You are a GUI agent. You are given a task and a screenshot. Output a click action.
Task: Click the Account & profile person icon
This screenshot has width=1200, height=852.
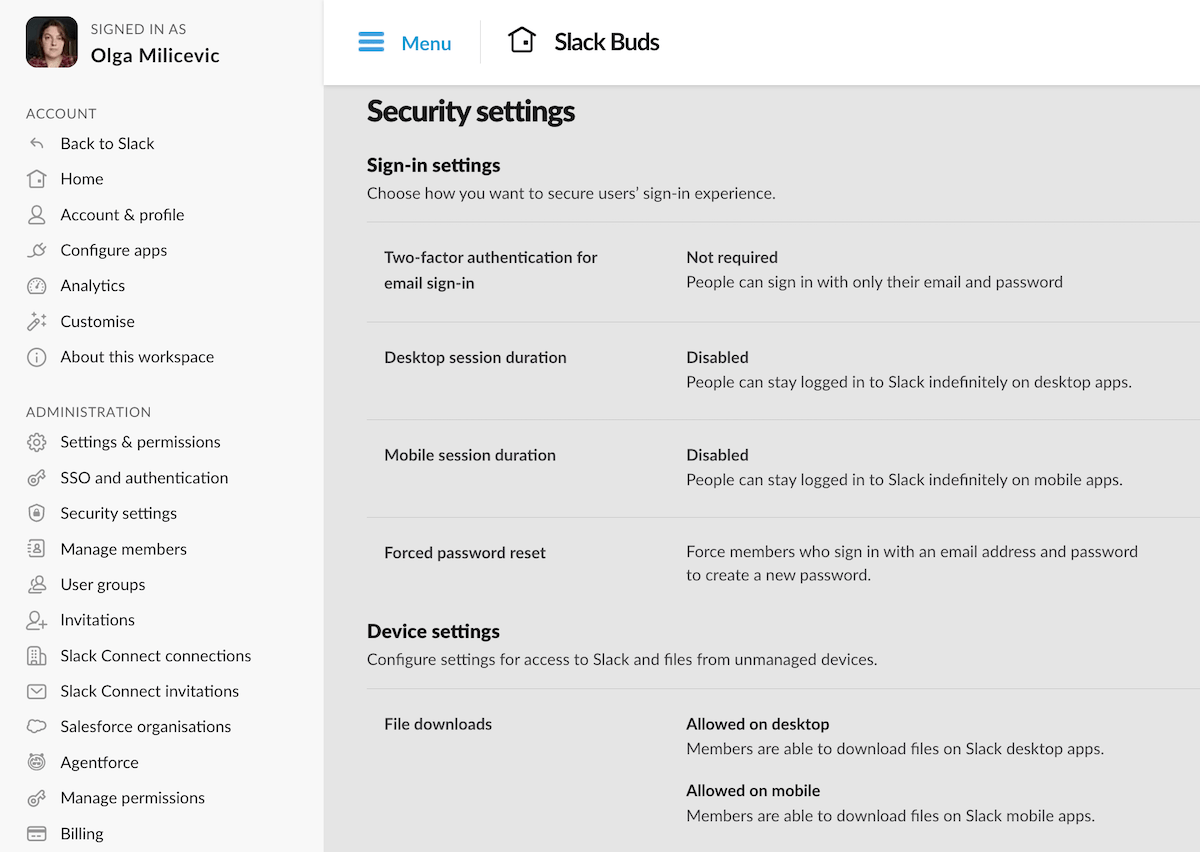(x=37, y=214)
